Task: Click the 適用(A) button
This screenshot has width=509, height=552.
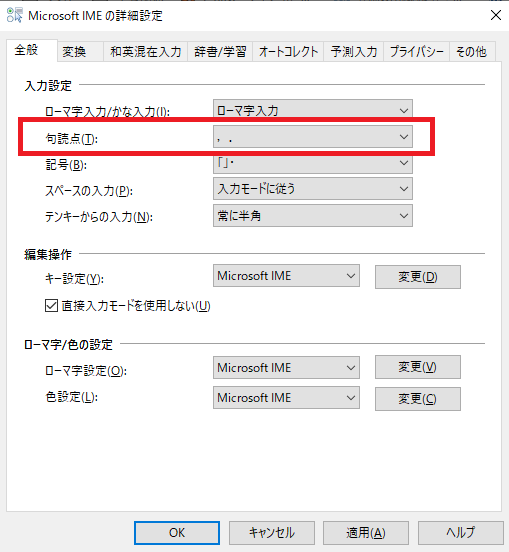Action: (366, 533)
